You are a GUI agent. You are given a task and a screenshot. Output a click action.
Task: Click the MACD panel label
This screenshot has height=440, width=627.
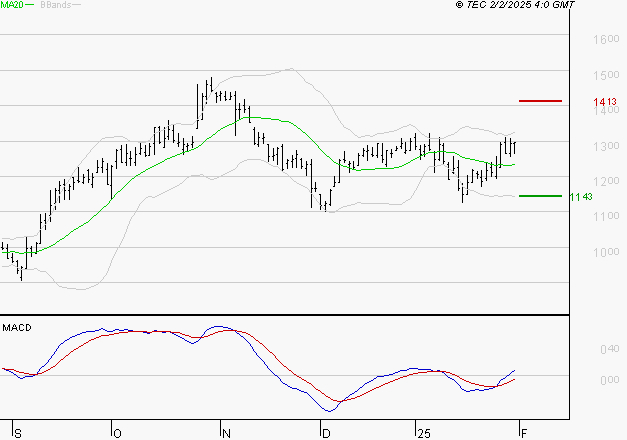coord(17,328)
